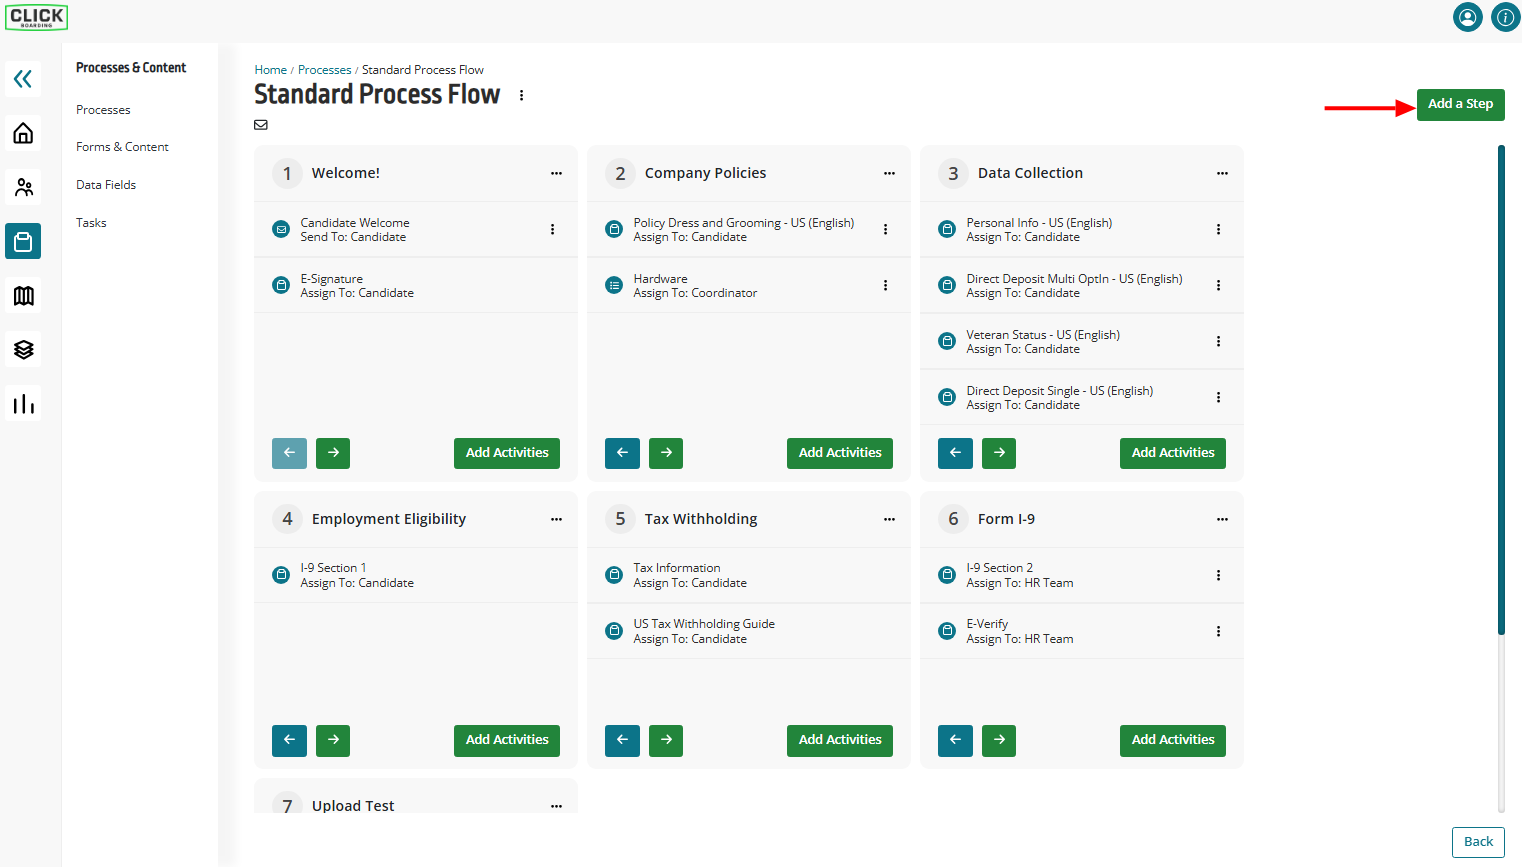Open the map sidebar icon
The image size is (1522, 867).
pyautogui.click(x=23, y=295)
